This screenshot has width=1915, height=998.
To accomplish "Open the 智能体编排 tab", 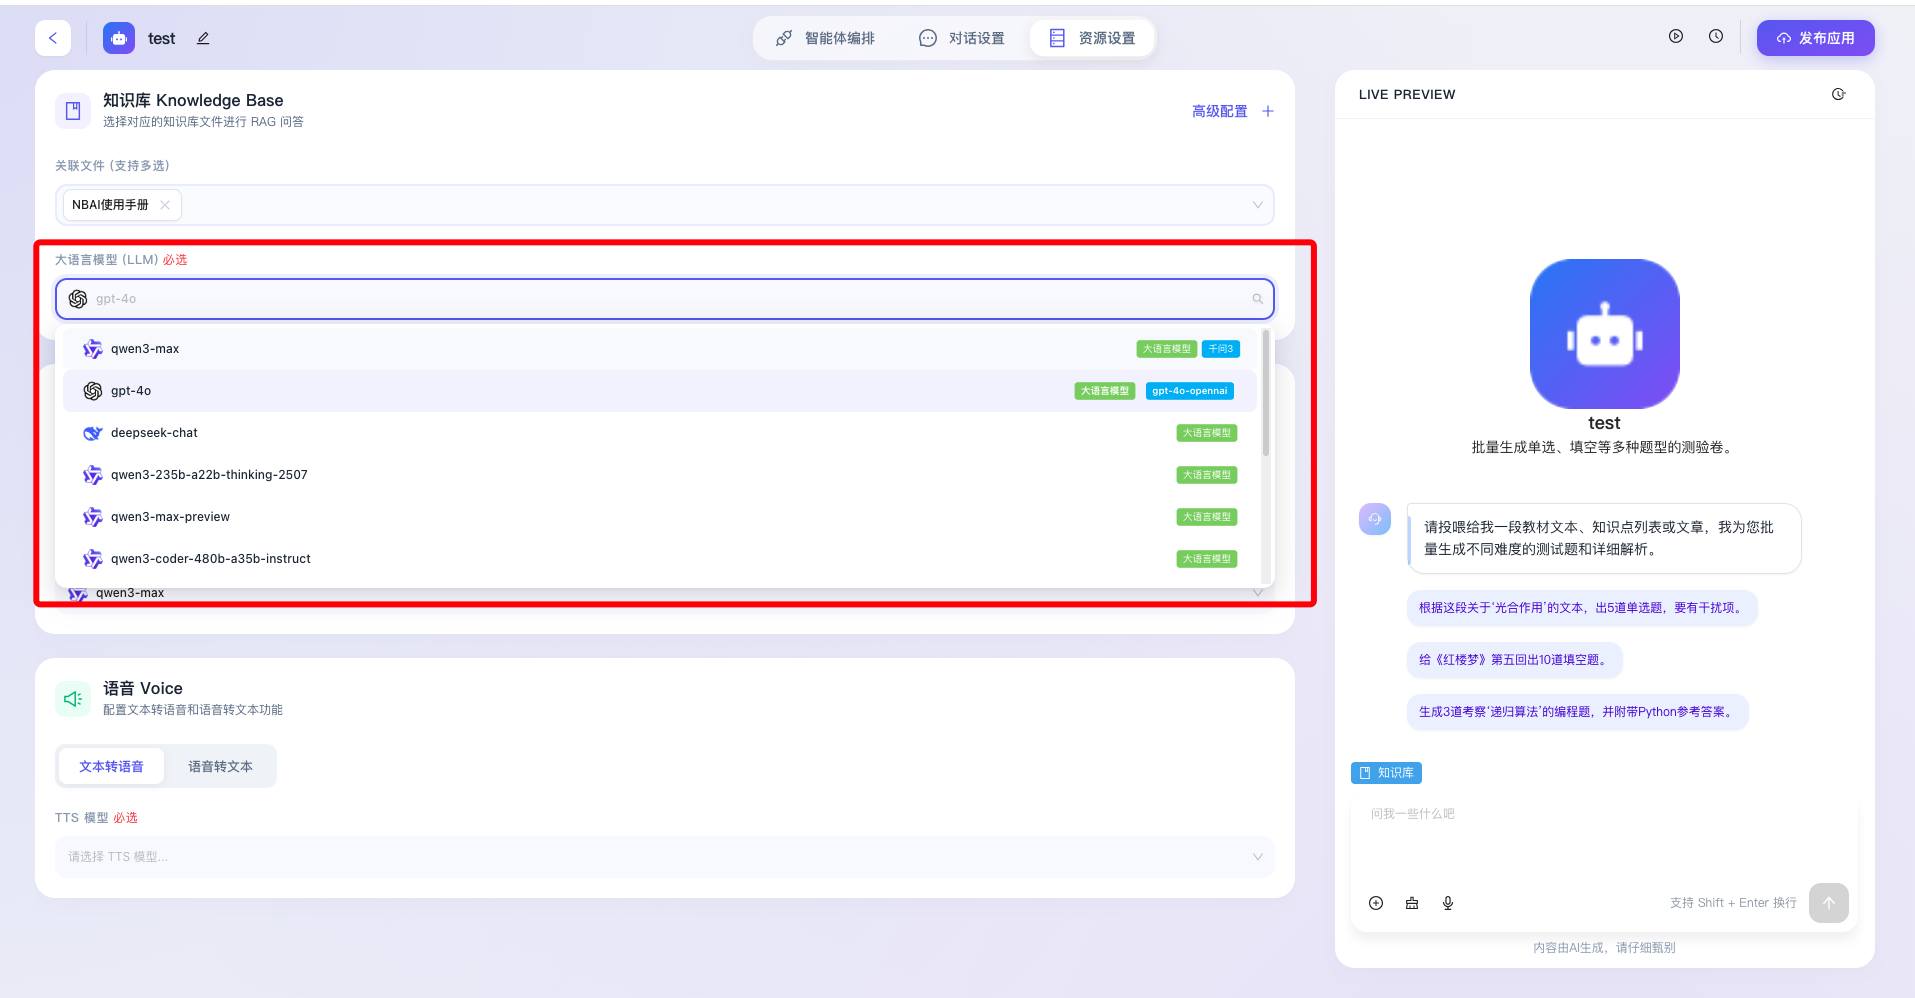I will coord(826,38).
